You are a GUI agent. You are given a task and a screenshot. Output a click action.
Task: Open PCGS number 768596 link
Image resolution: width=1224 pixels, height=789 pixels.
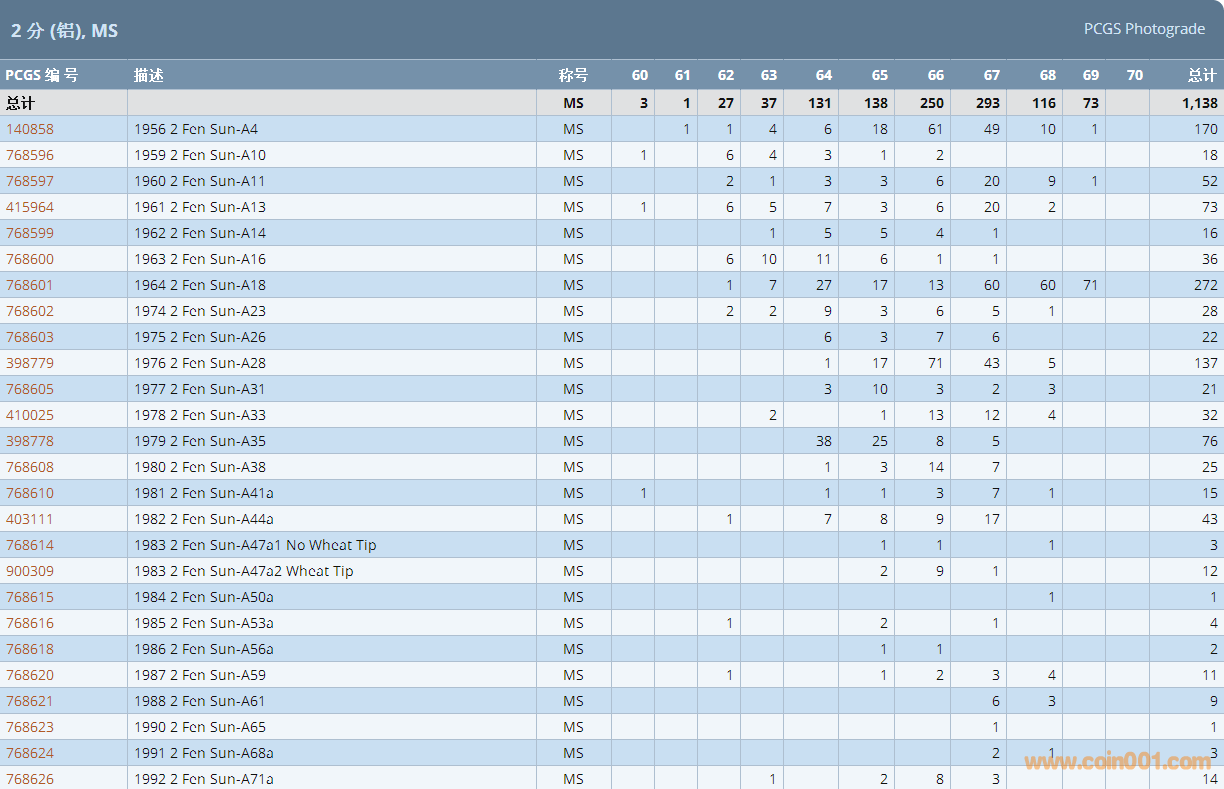click(x=30, y=155)
